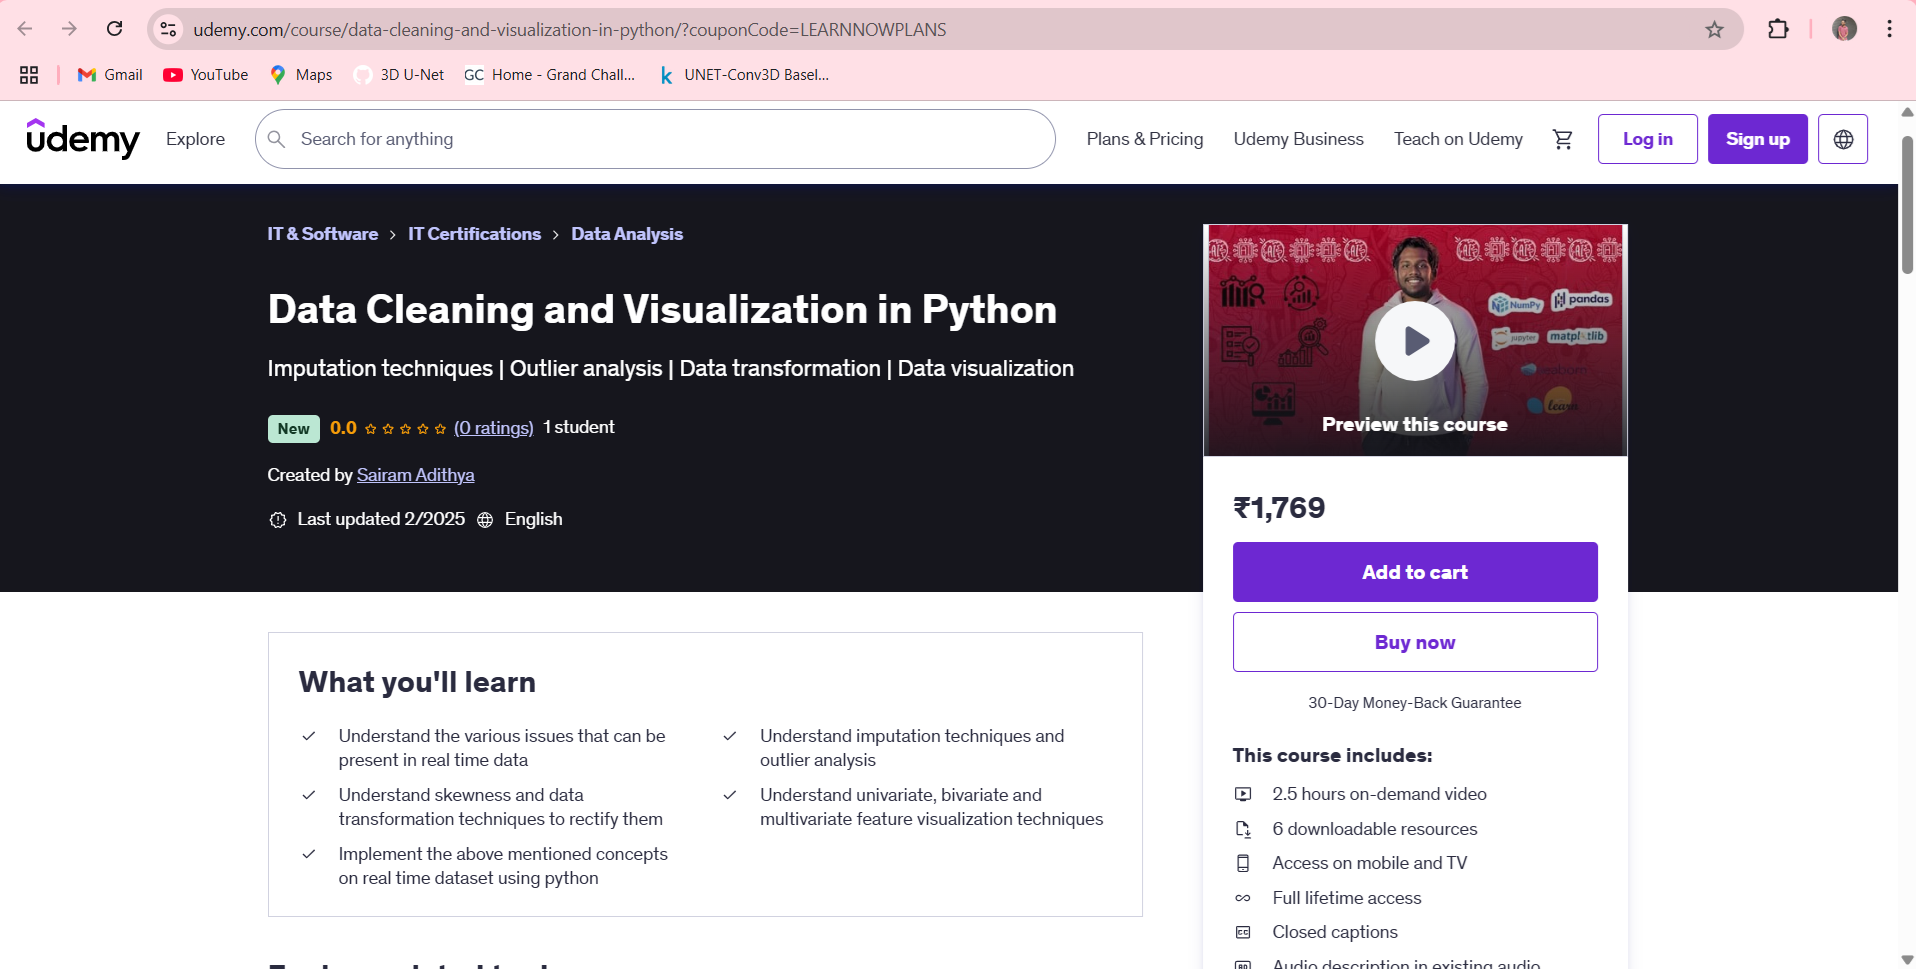Click the Search for anything field
Screen dimensions: 1916x969
click(x=655, y=139)
